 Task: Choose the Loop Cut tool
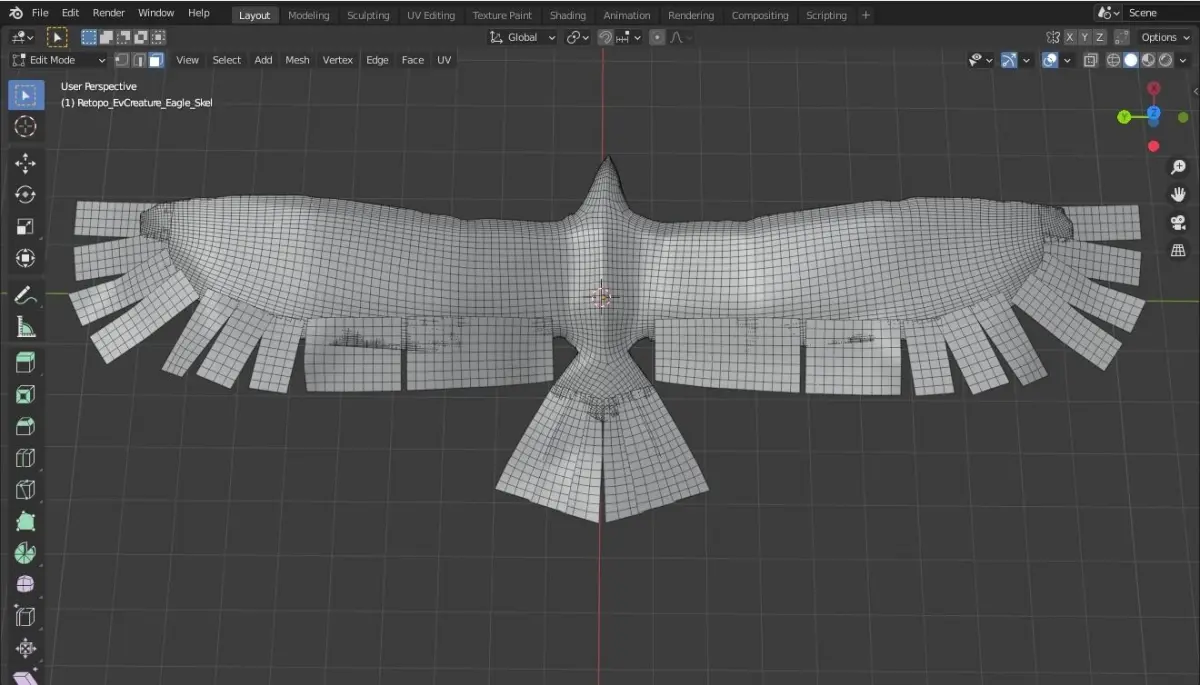pyautogui.click(x=26, y=458)
